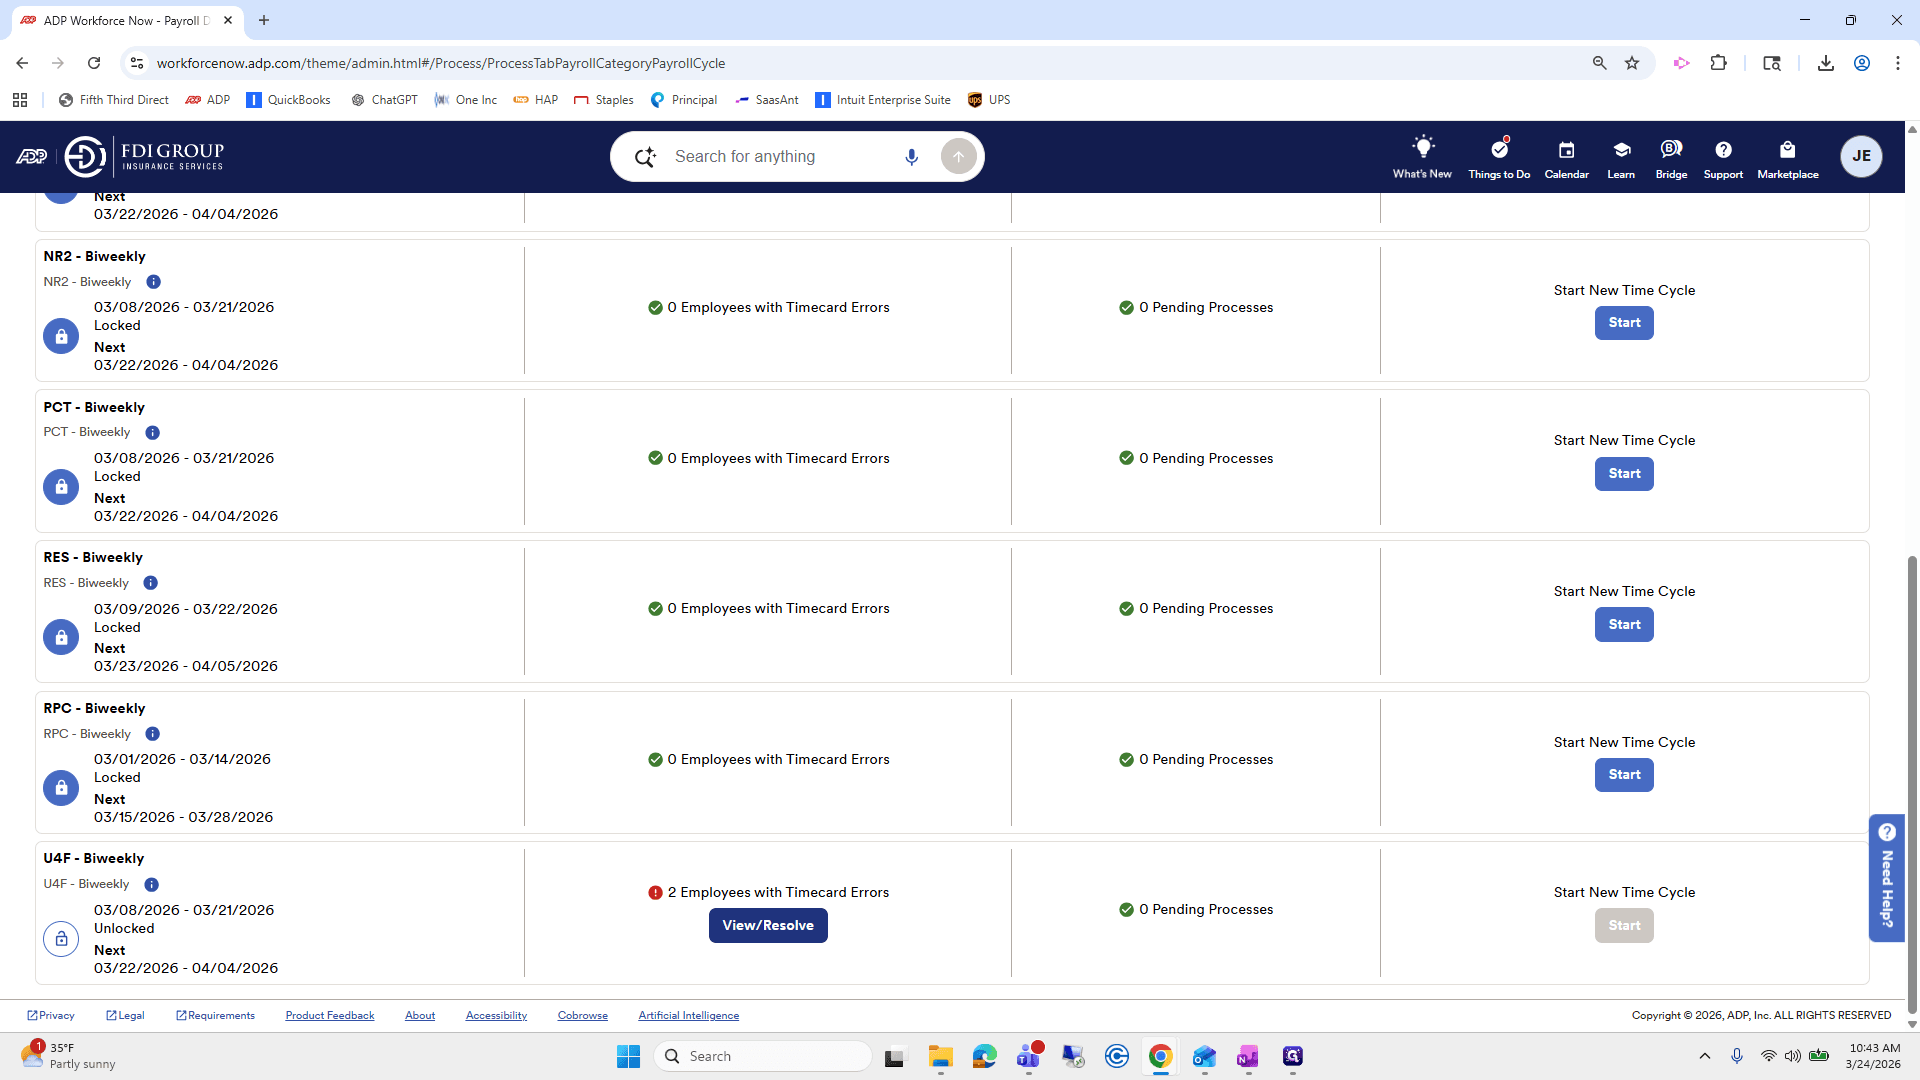Start new time cycle for RES

[x=1624, y=625]
